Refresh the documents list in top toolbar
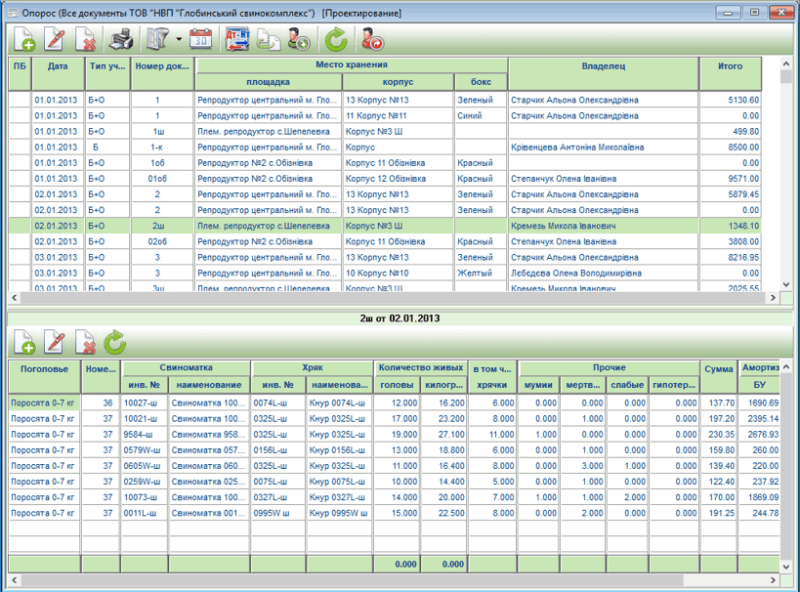The height and width of the screenshot is (592, 800). (x=336, y=40)
